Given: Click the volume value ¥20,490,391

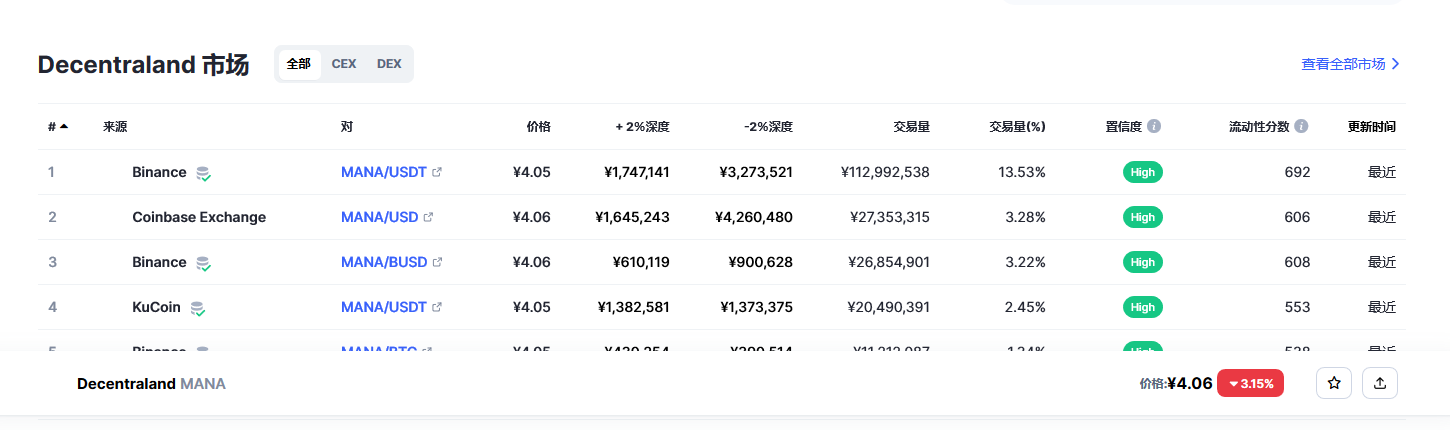Looking at the screenshot, I should (x=889, y=307).
